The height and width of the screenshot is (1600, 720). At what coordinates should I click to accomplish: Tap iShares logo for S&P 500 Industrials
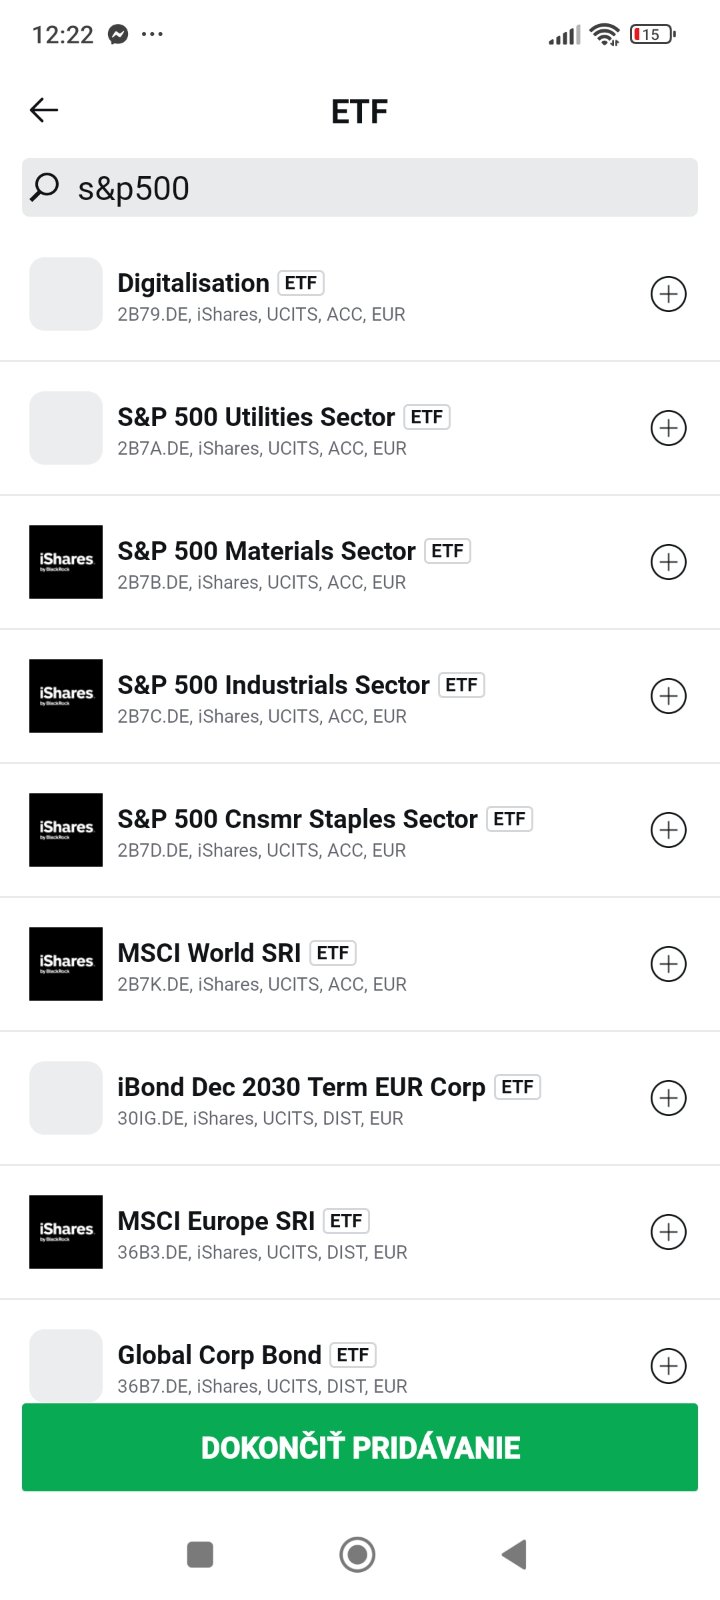[x=66, y=696]
